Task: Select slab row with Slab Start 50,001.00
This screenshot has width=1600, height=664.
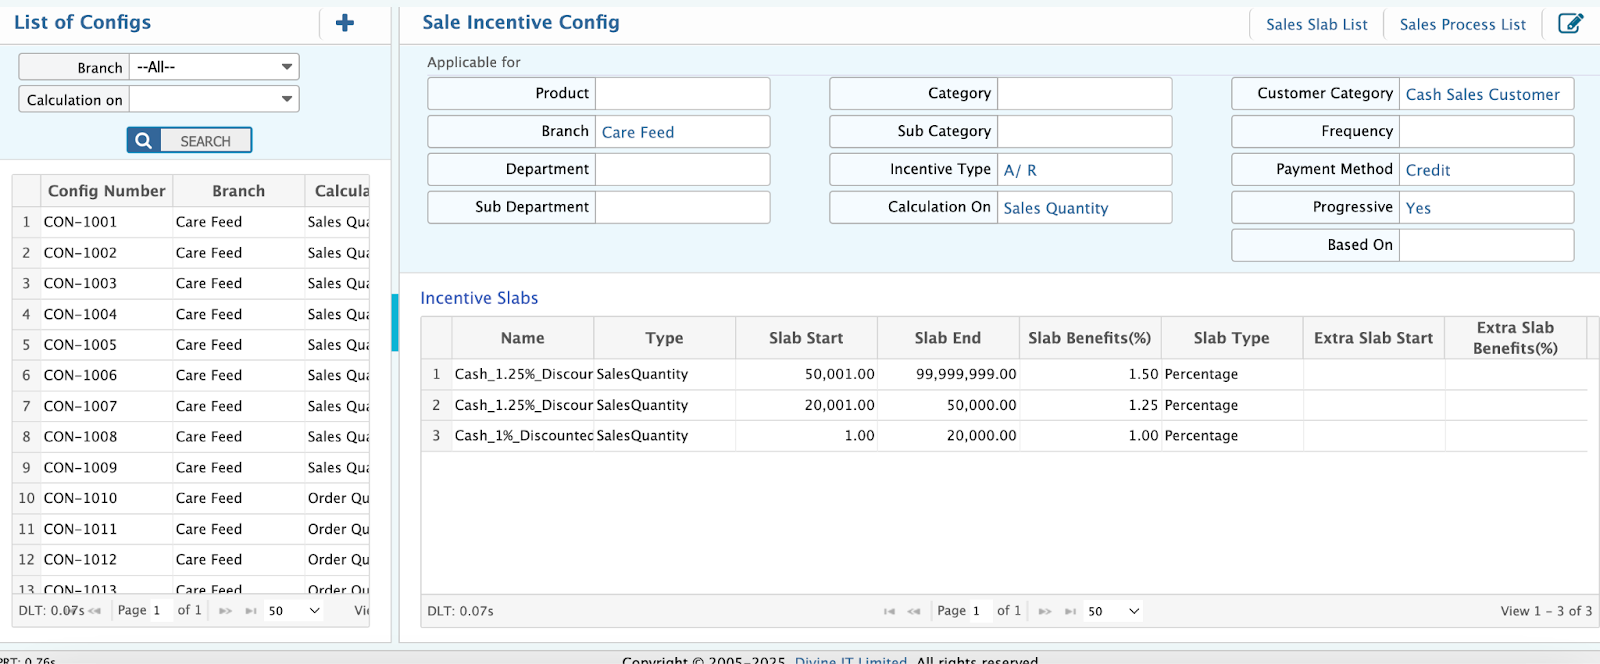Action: point(1004,374)
